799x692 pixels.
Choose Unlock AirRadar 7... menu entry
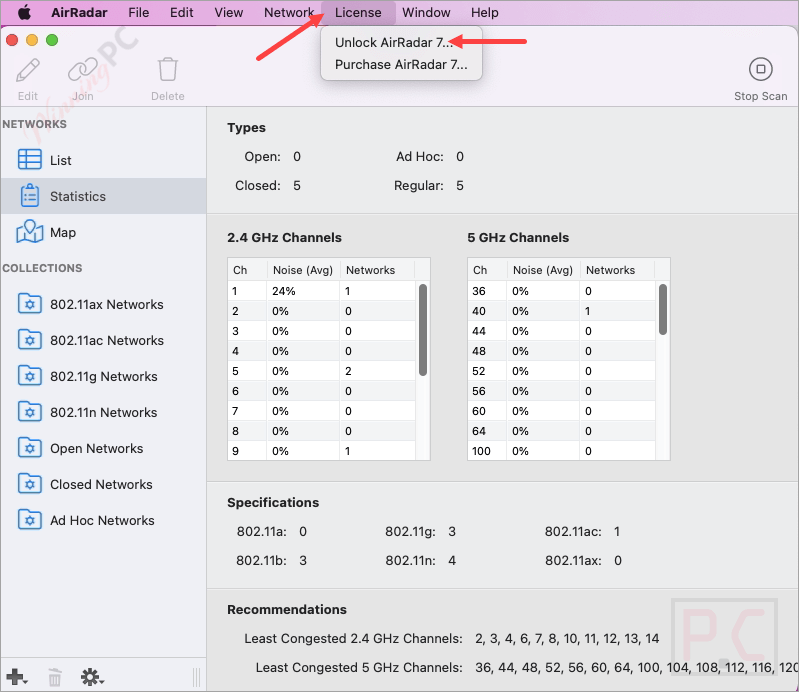[401, 42]
